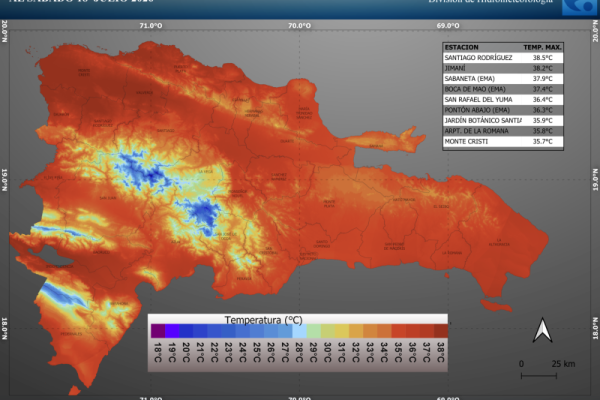The width and height of the screenshot is (600, 400).
Task: Click the MONTE CRISTI station table row
Action: pos(503,141)
